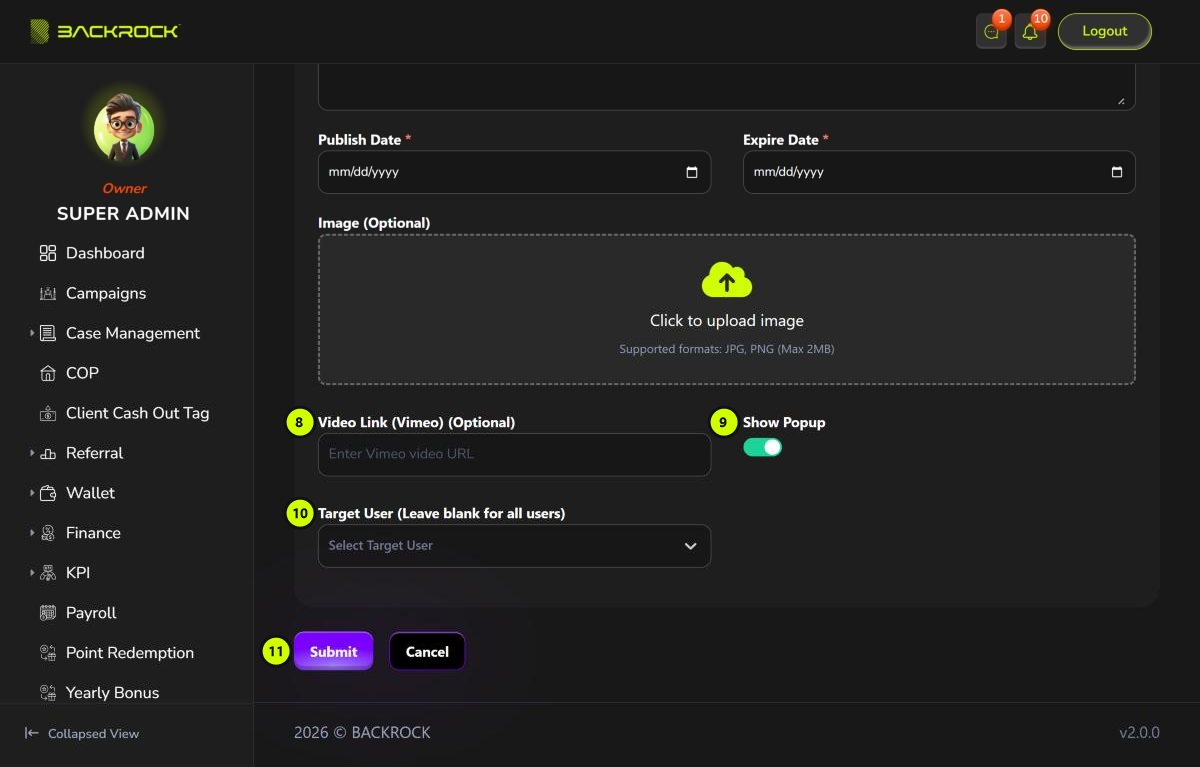Click the Campaigns sidebar icon
This screenshot has height=767, width=1200.
(48, 293)
